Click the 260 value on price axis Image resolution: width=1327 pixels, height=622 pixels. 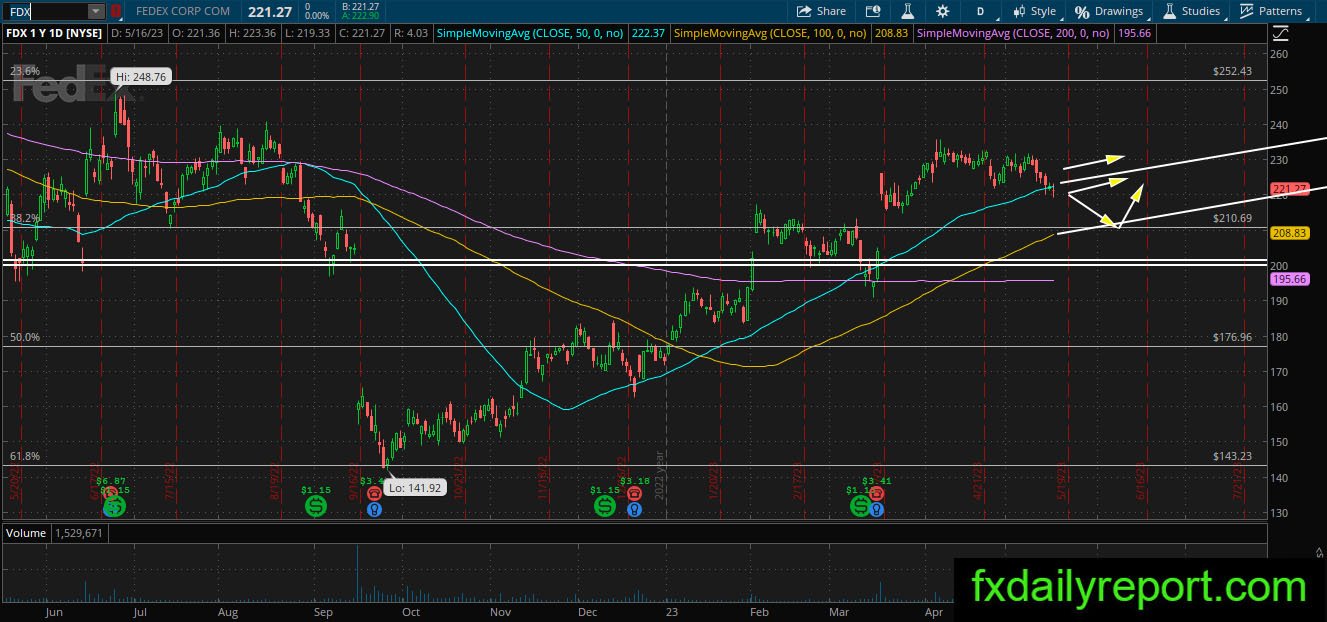coord(1279,54)
